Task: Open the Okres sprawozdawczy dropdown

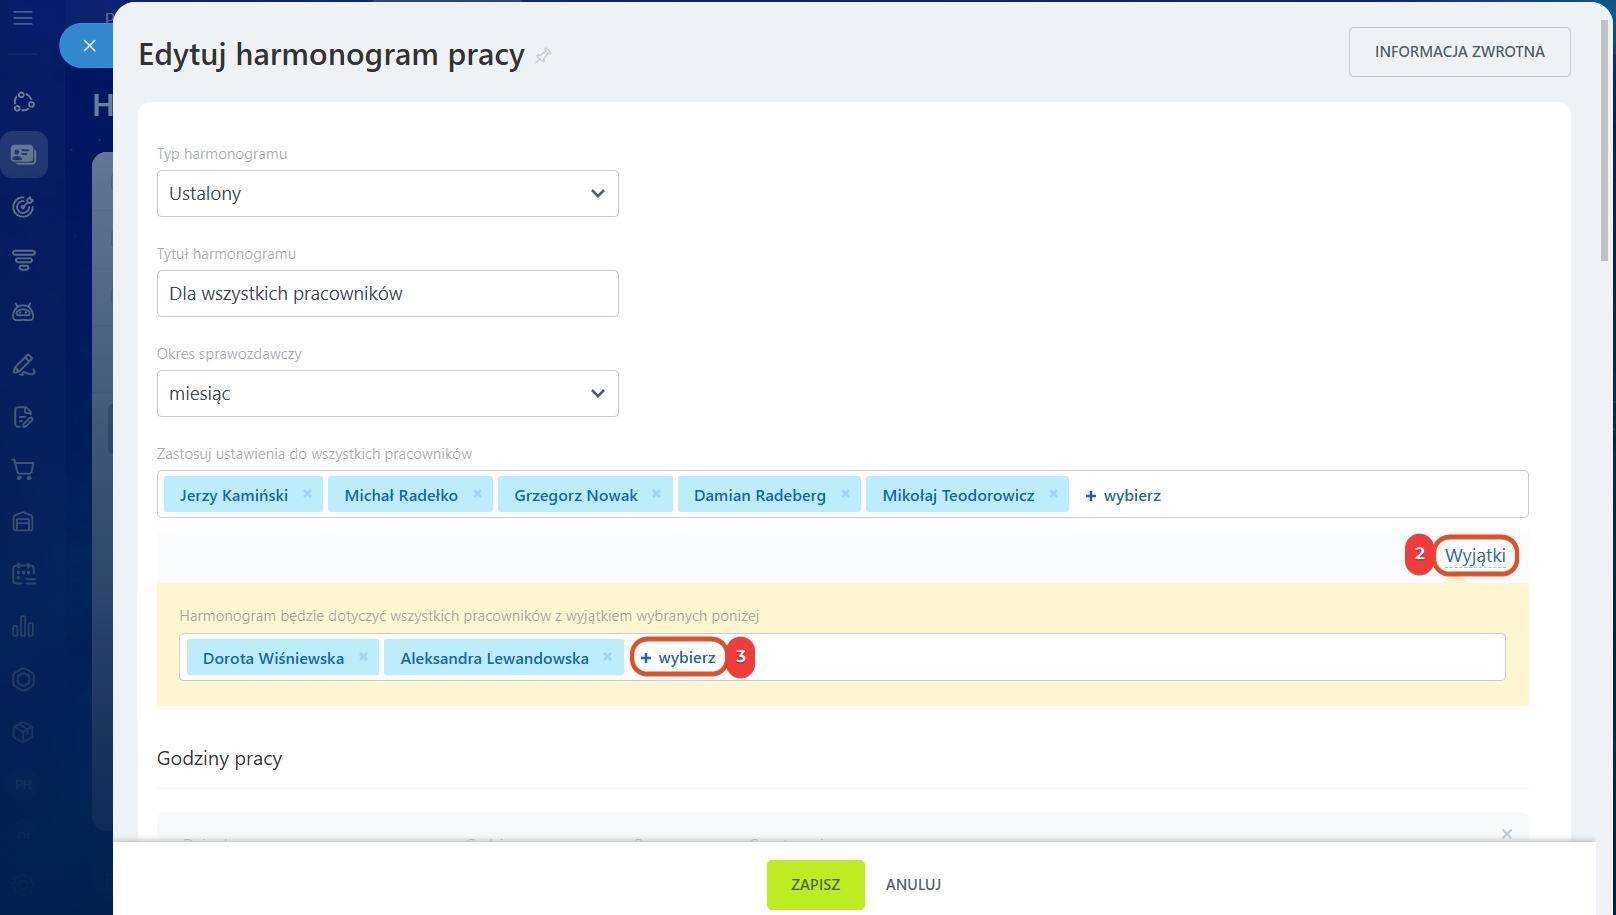Action: (388, 394)
